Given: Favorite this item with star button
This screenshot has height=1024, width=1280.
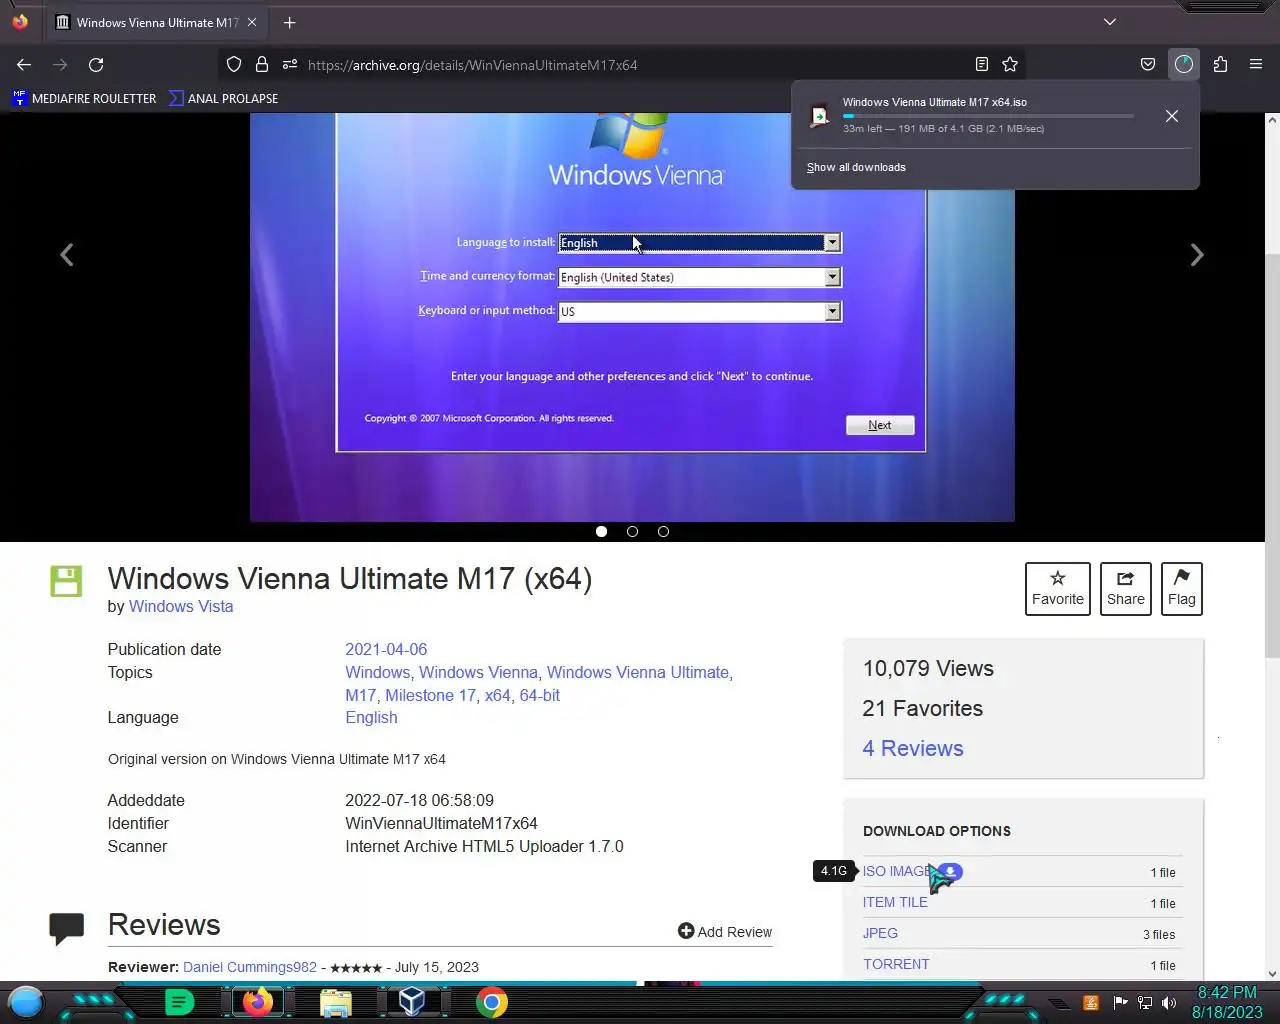Looking at the screenshot, I should pos(1058,589).
